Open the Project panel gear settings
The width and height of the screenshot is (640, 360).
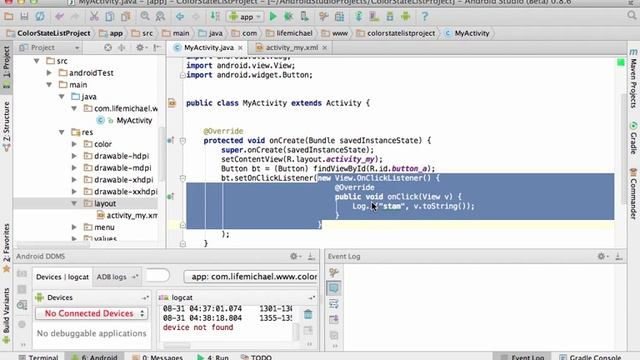click(141, 48)
